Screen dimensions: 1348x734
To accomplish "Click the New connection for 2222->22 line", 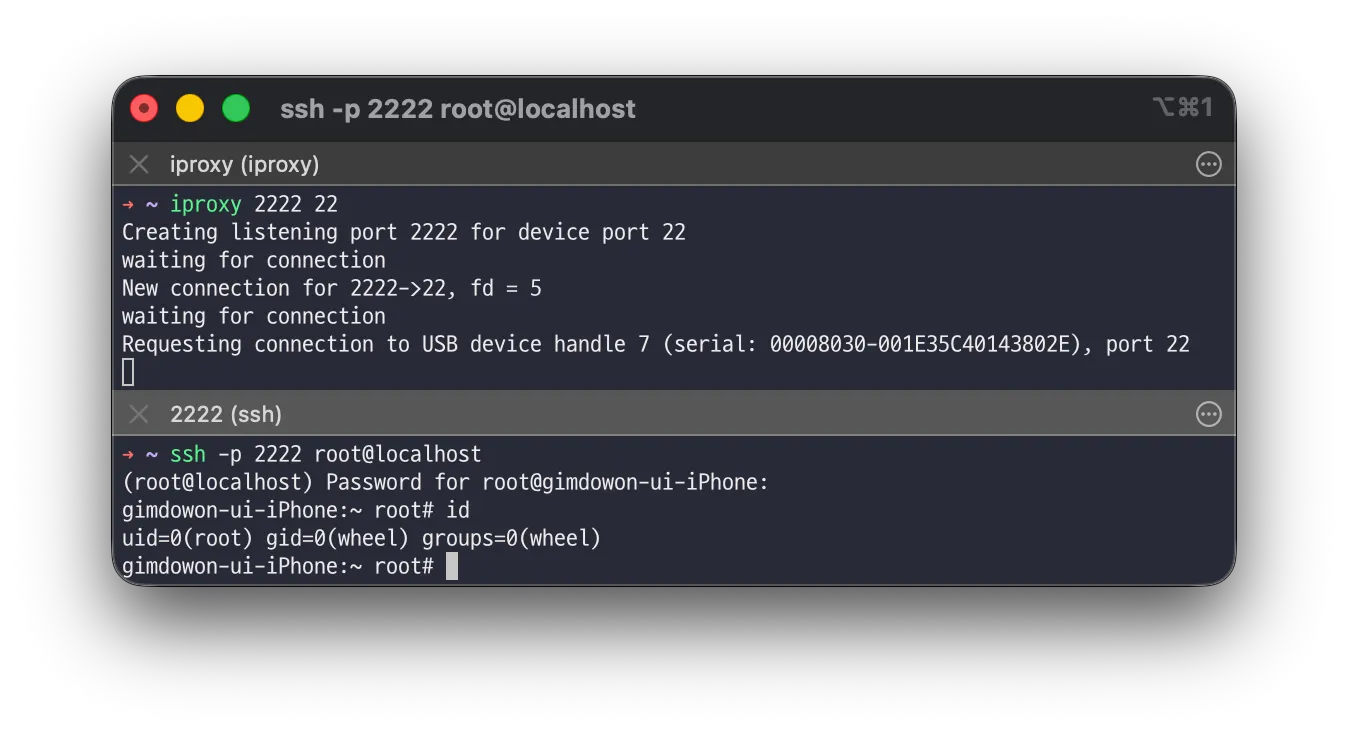I will 332,288.
